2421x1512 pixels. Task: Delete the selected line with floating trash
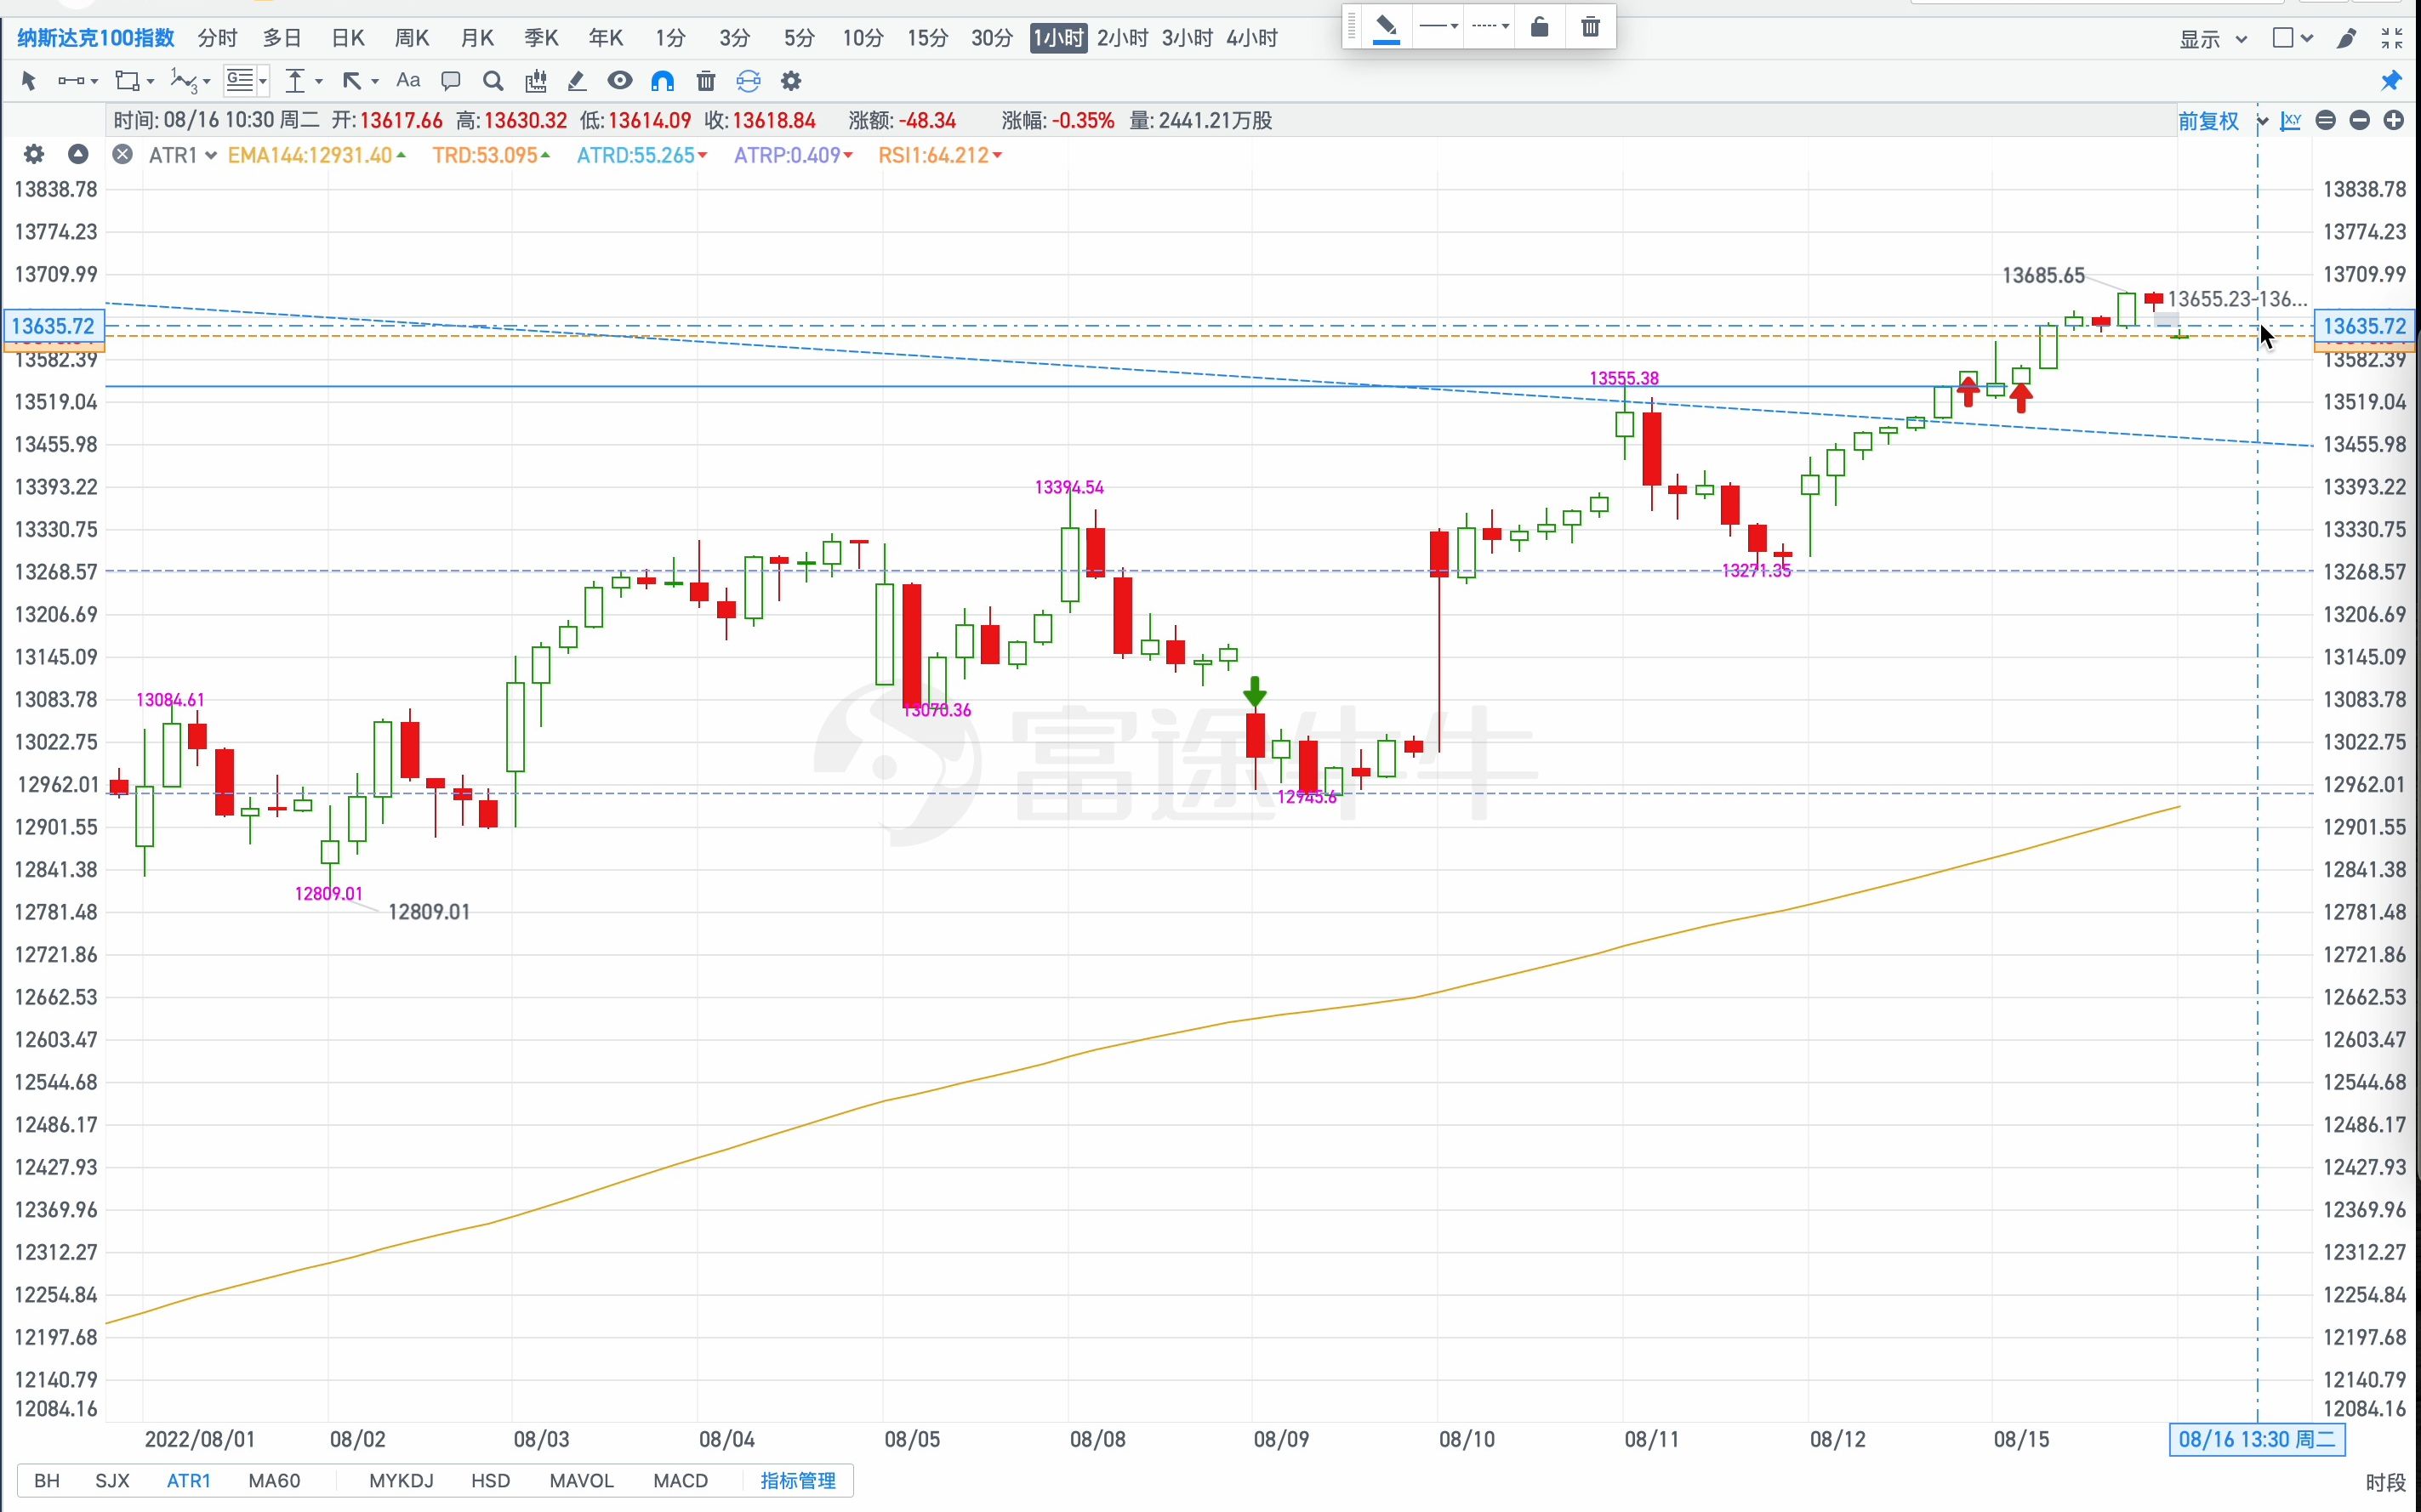click(1590, 26)
